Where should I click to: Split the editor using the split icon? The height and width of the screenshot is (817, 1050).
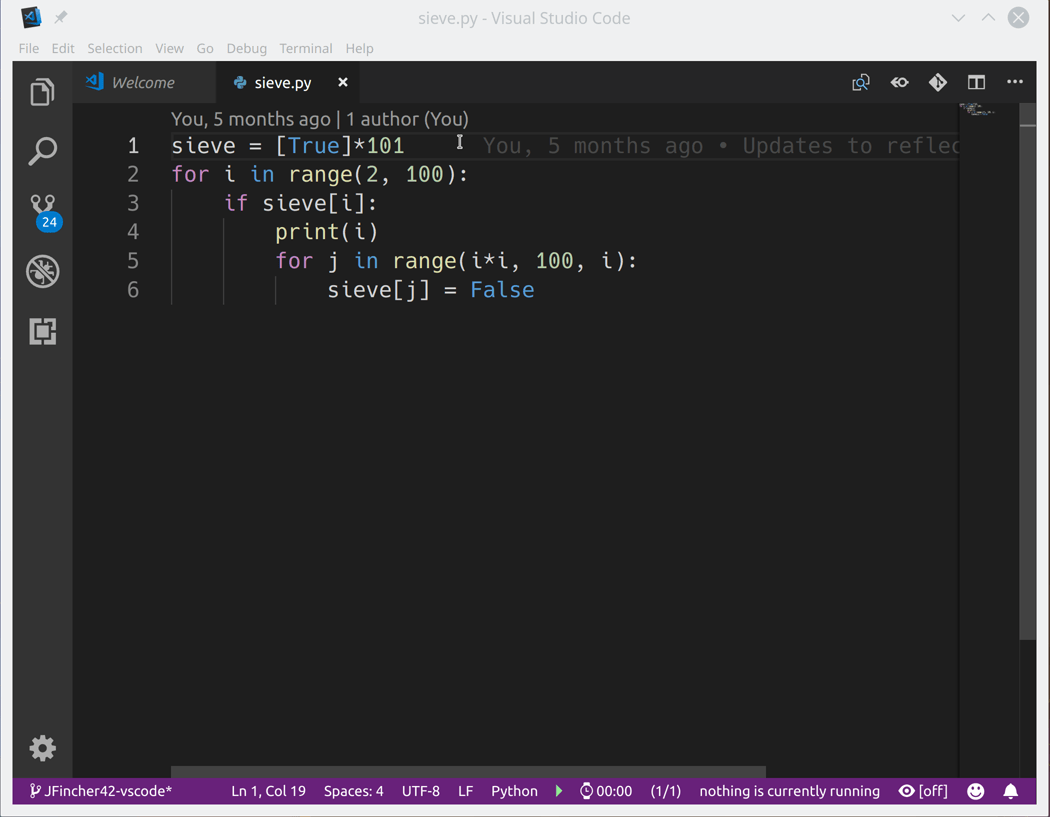[x=976, y=83]
